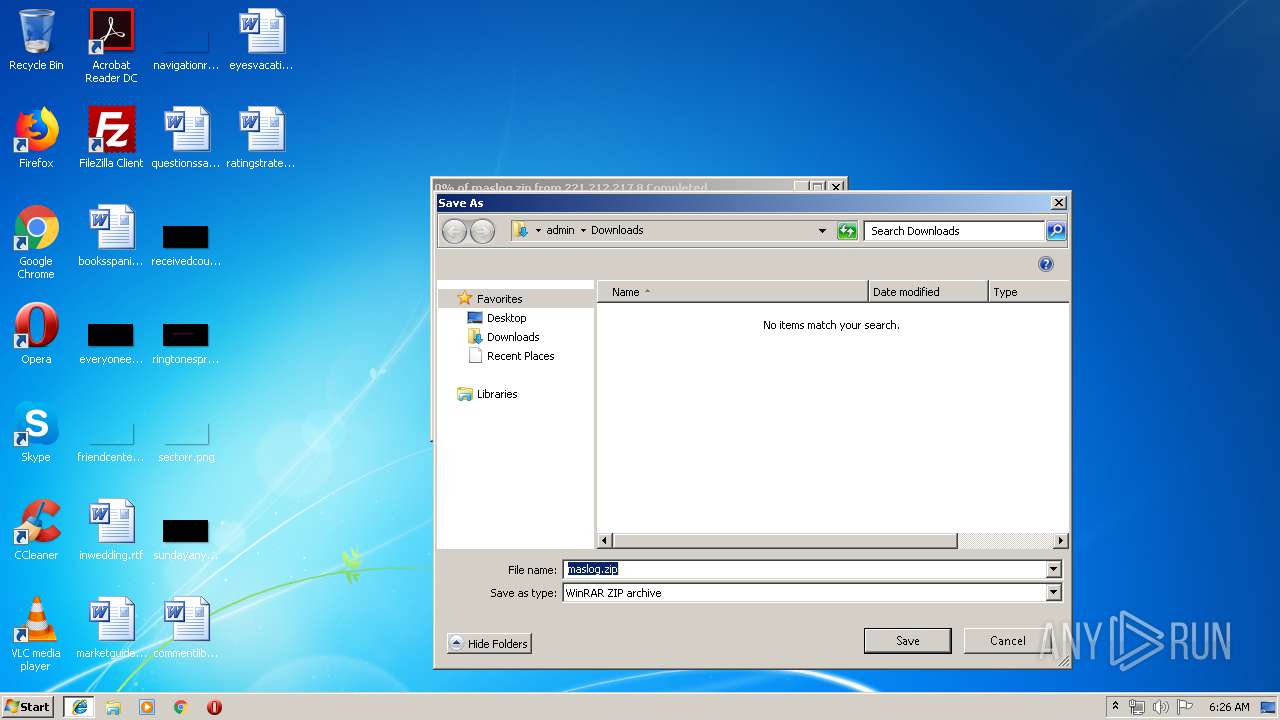
Task: Click the Cancel button
Action: click(x=1007, y=641)
